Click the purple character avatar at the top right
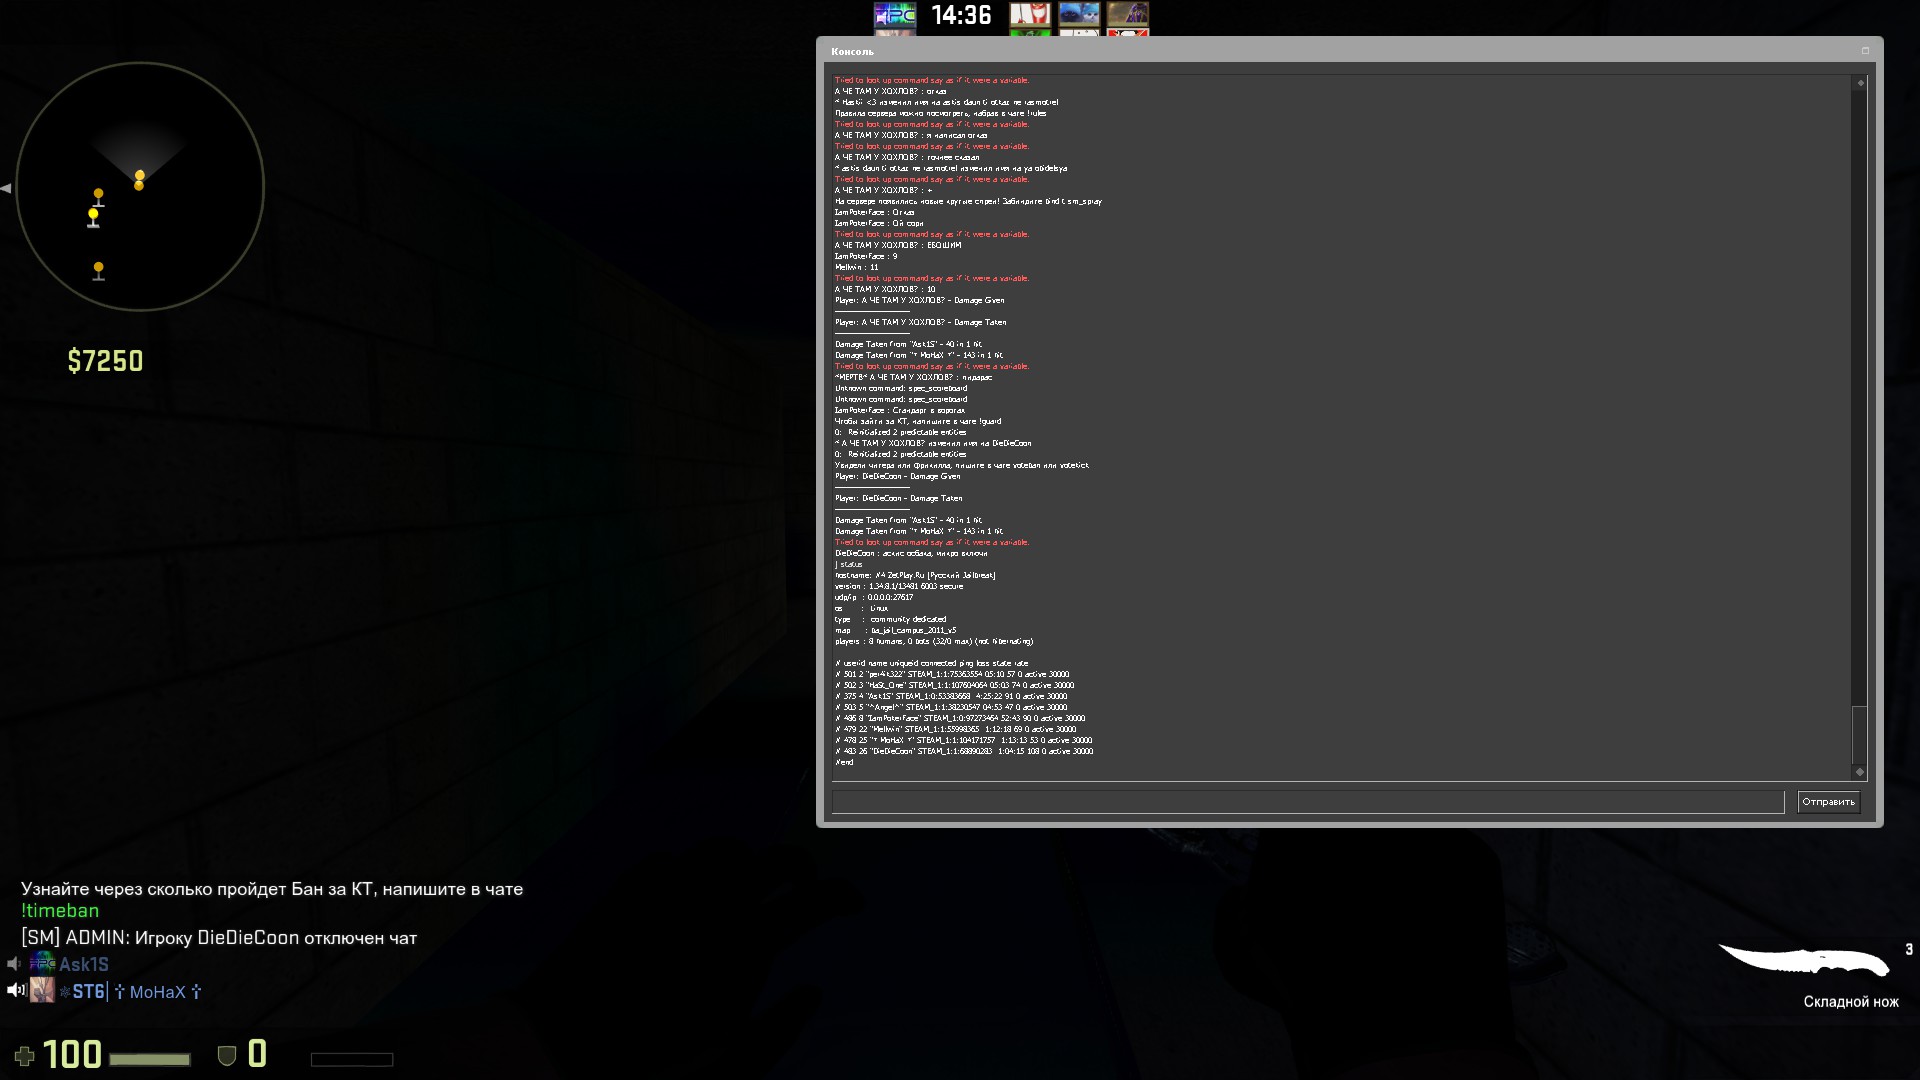Screen dimensions: 1920x1080 tap(1127, 15)
